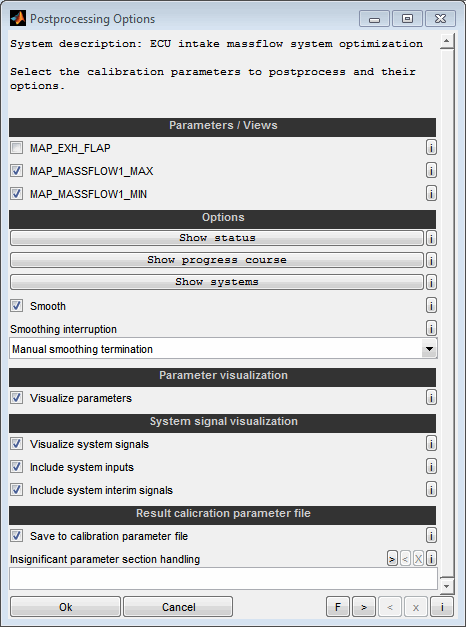The width and height of the screenshot is (466, 627).
Task: Click info icon for Smoothing interruption
Action: tap(431, 329)
